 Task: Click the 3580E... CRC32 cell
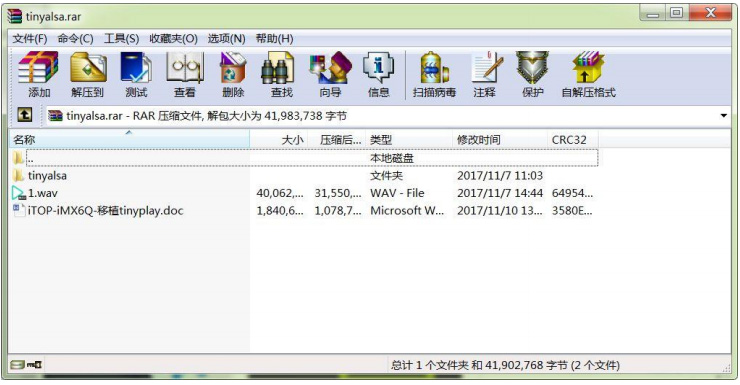[x=572, y=210]
